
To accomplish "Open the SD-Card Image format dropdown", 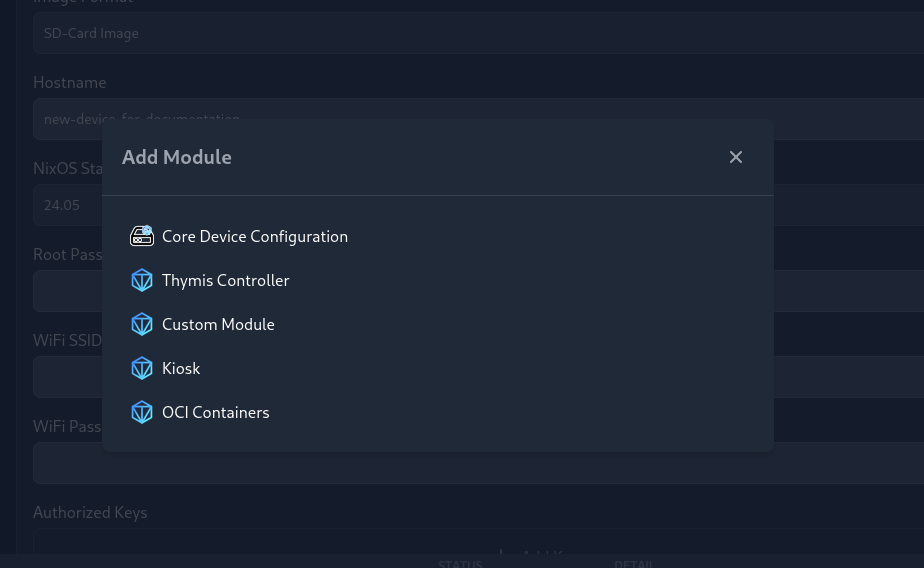I will coord(478,33).
